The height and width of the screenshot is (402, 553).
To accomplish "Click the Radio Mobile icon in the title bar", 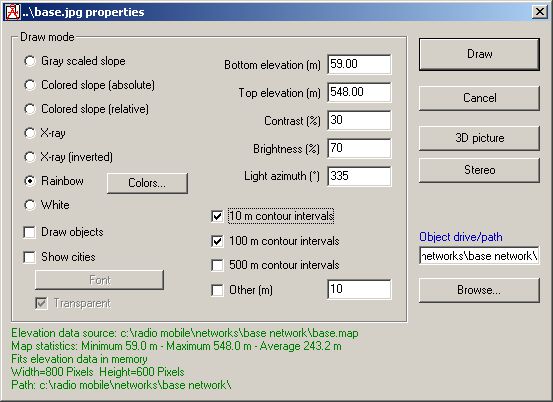I will coord(11,12).
